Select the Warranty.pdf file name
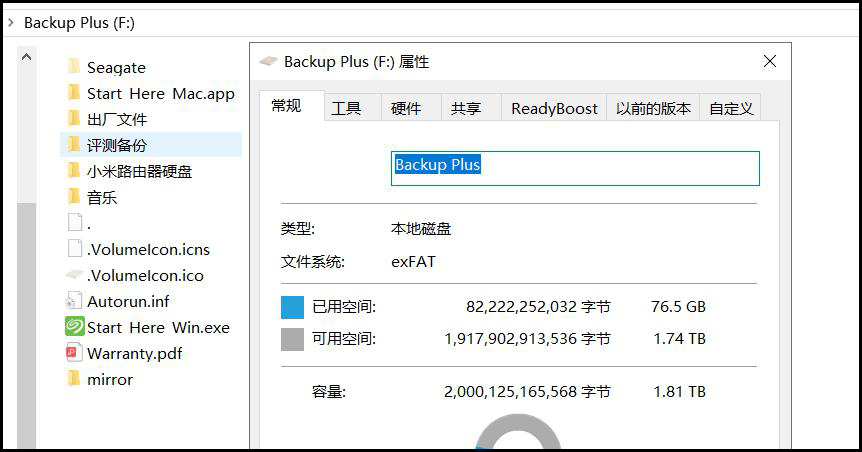This screenshot has width=862, height=452. (x=135, y=354)
